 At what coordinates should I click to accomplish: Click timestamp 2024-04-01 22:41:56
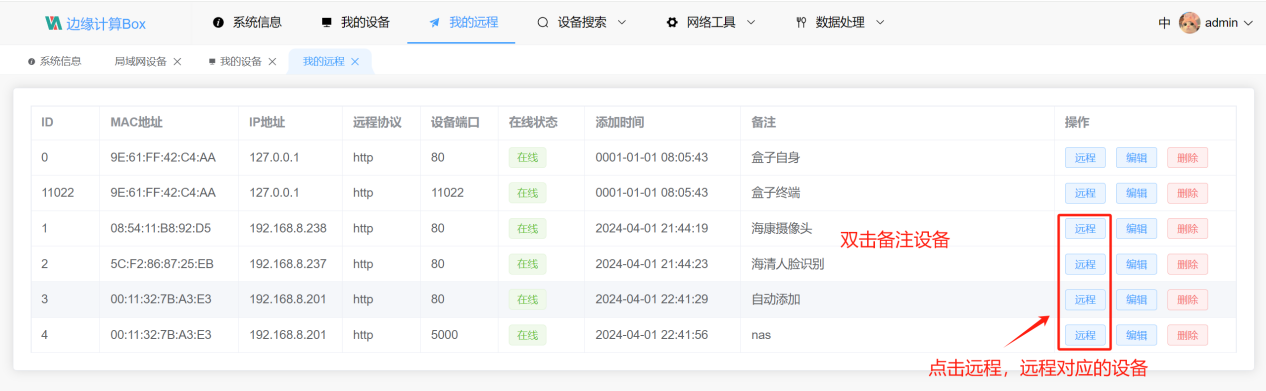point(652,335)
